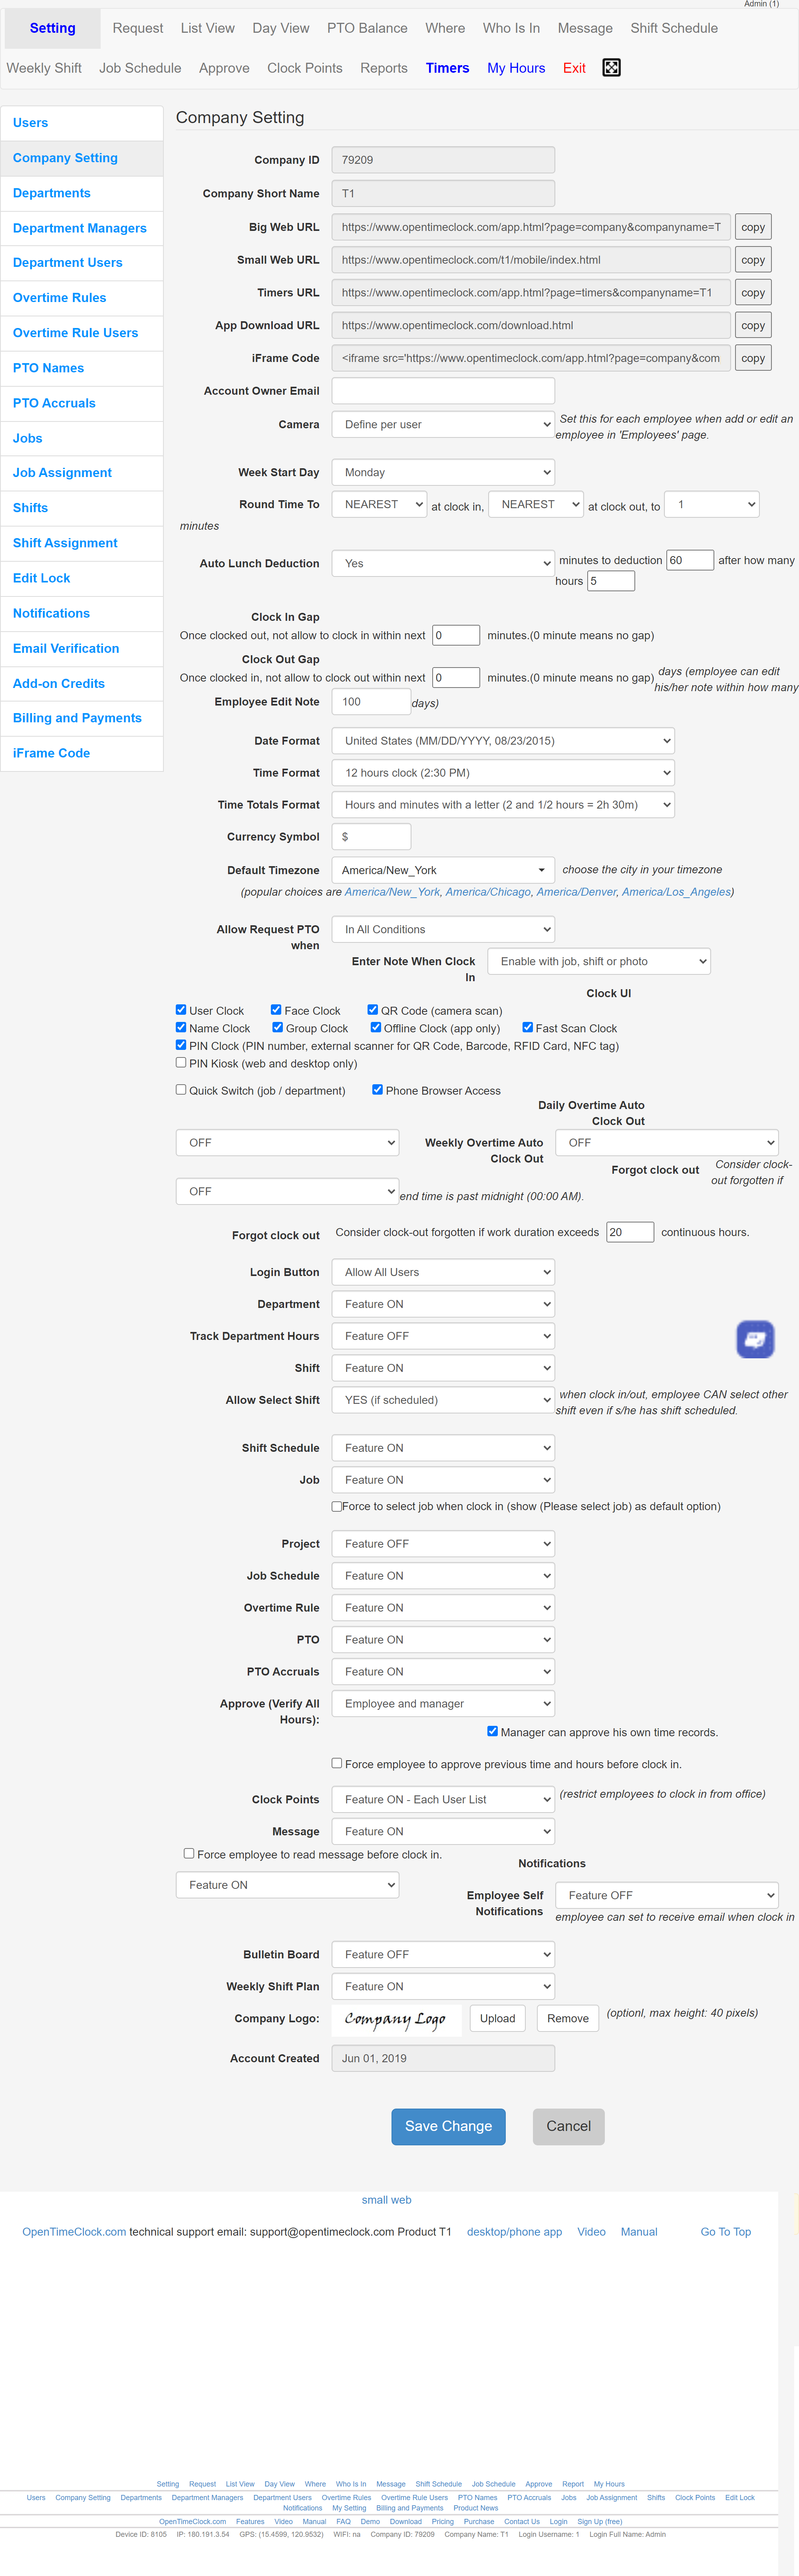Expand the Time Format dropdown

click(503, 773)
